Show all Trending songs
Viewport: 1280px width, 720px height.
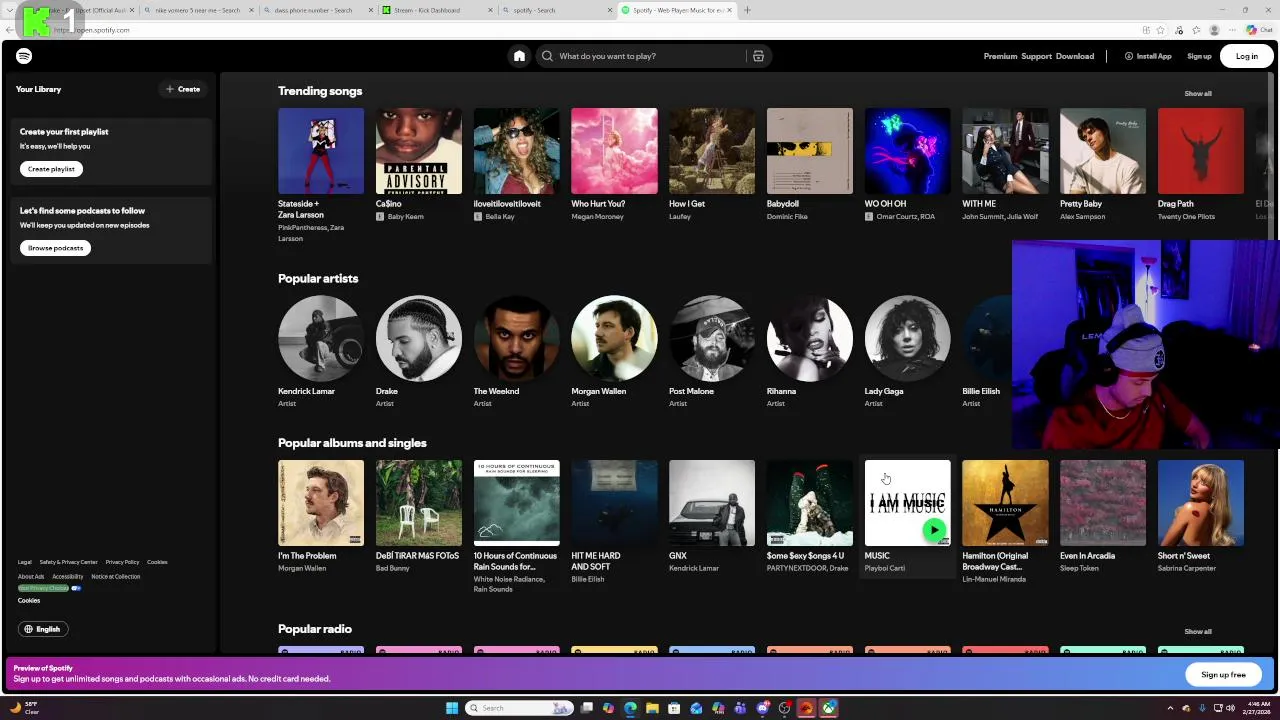(x=1197, y=94)
